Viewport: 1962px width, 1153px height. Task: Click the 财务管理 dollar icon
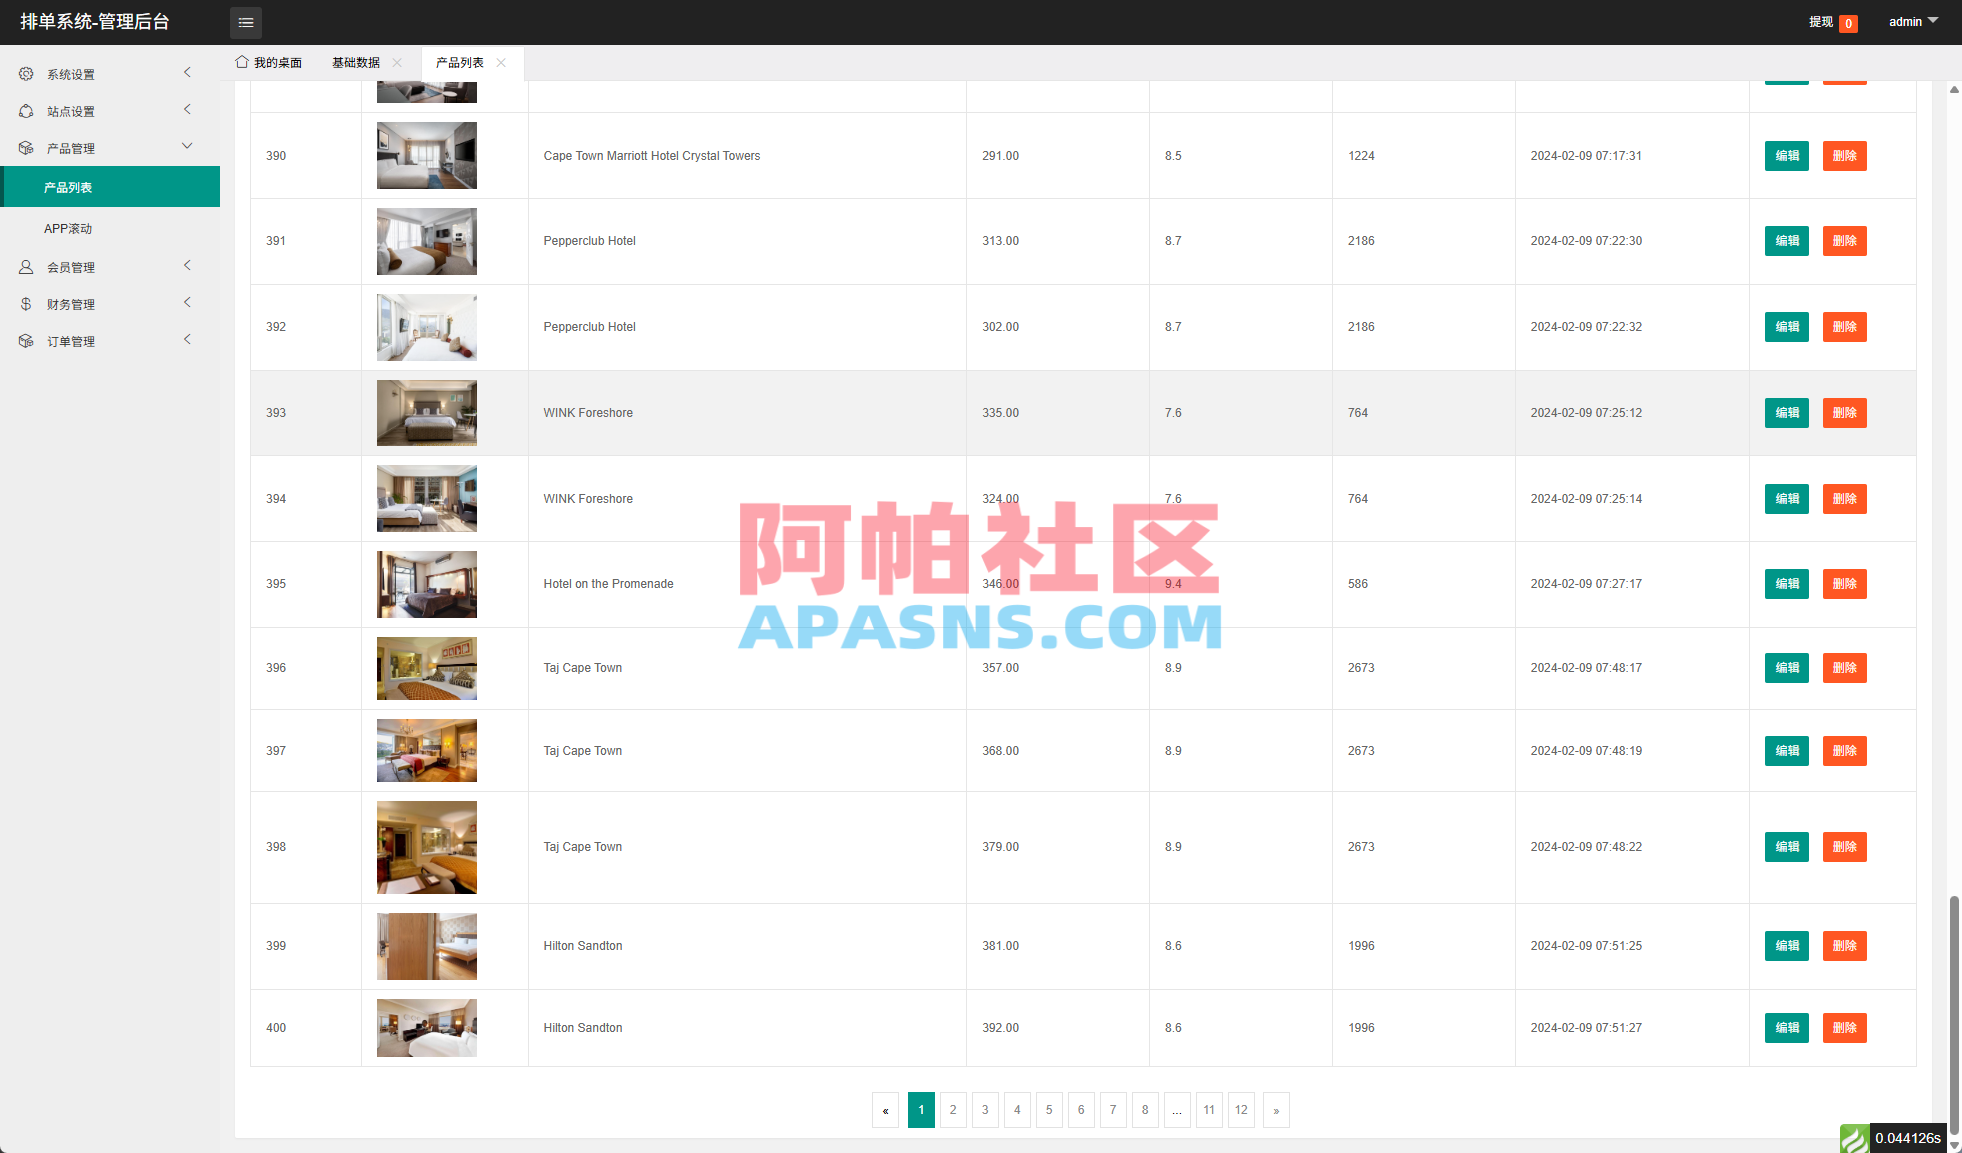click(x=25, y=303)
